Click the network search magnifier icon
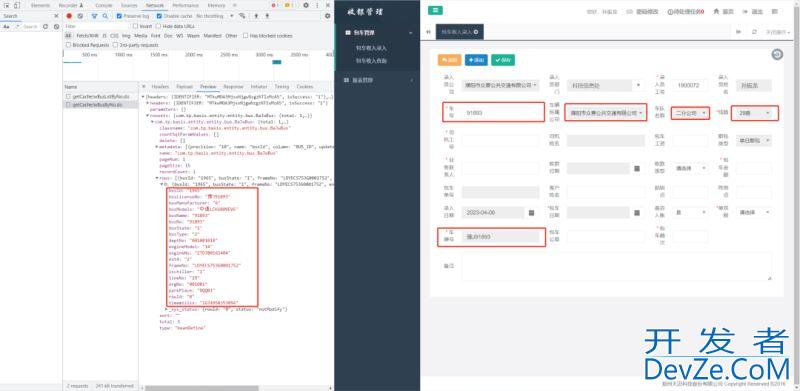 click(105, 16)
